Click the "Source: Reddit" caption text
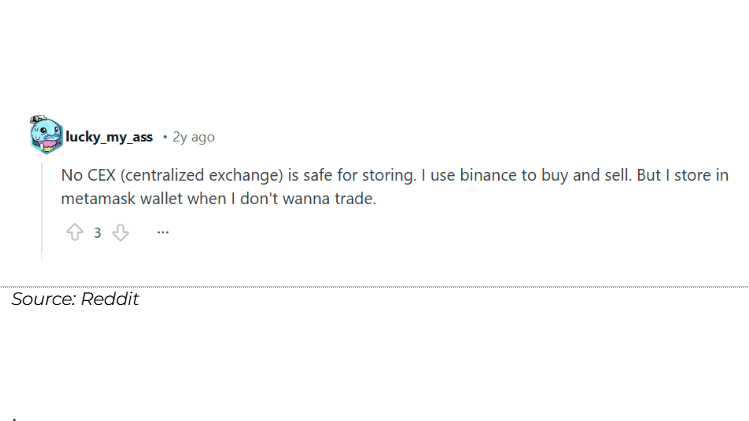Screen dimensions: 749x421 click(75, 299)
